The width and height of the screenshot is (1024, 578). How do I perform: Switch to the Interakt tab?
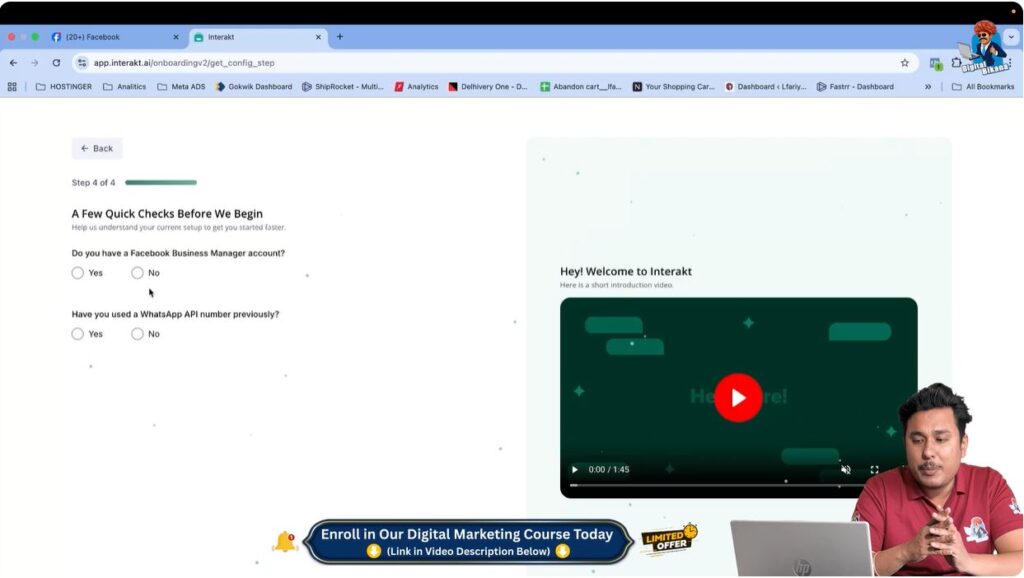(259, 37)
